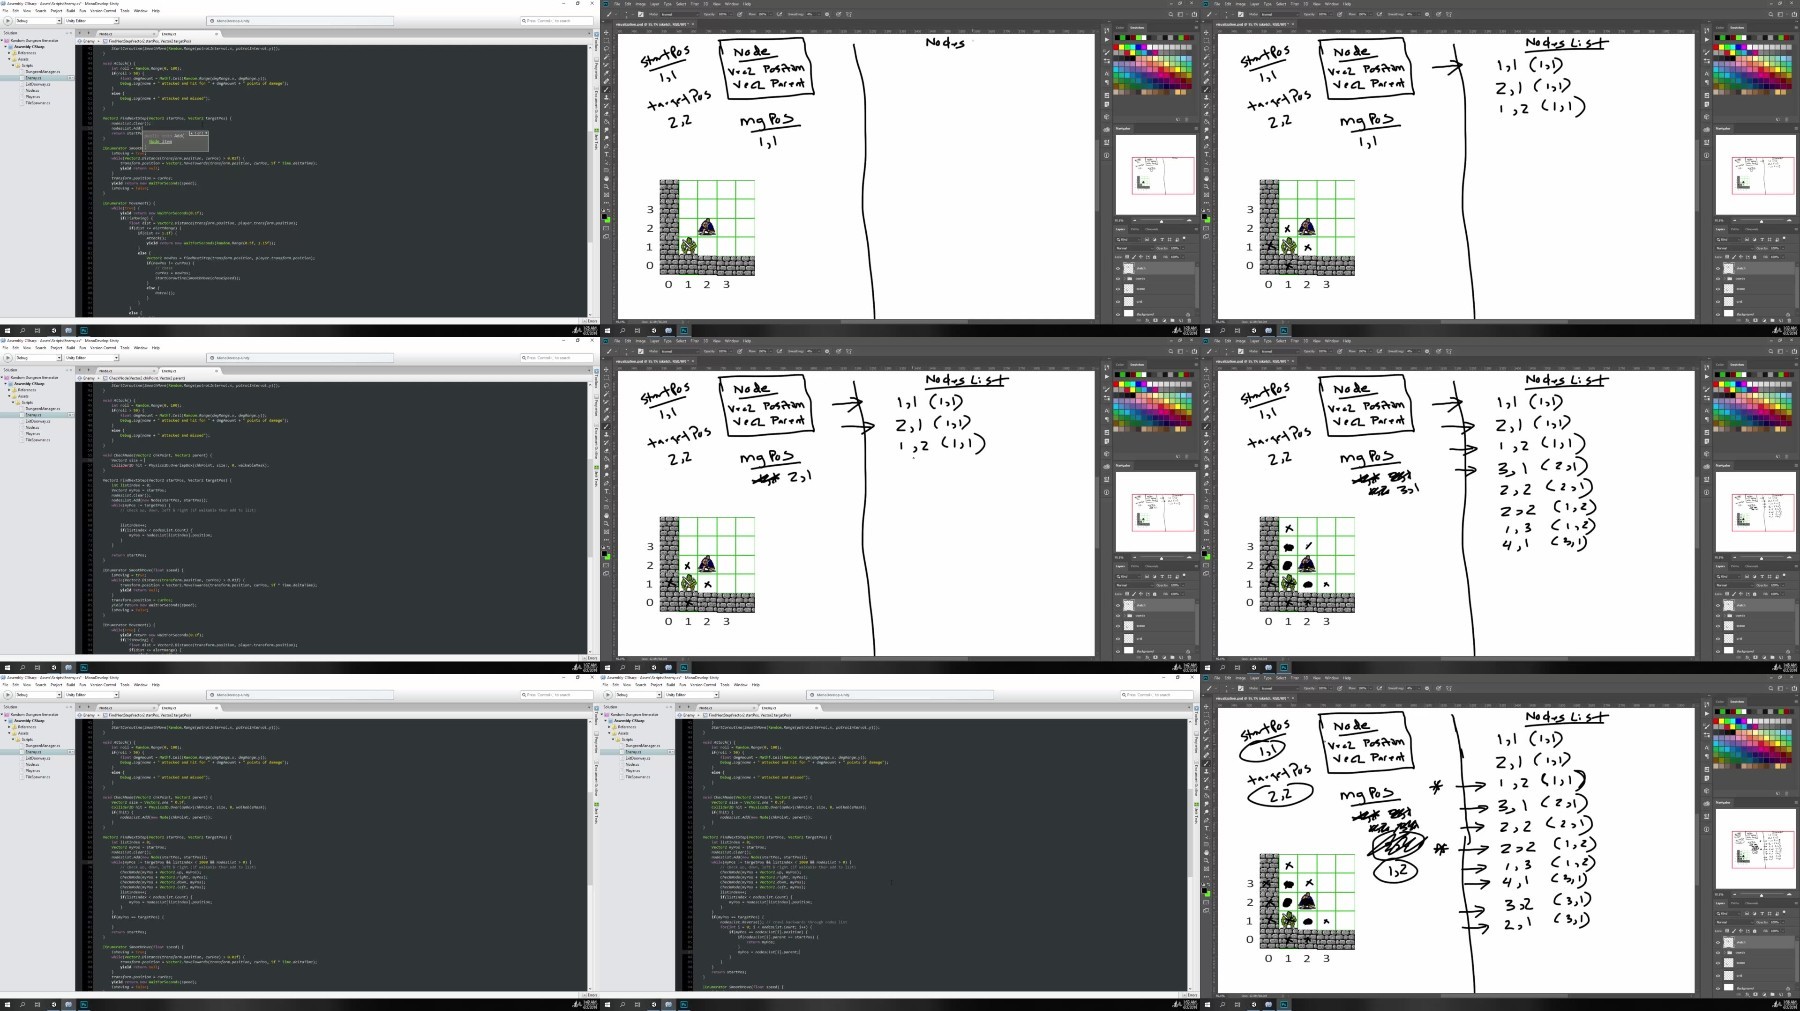Select Move tool in top-middle Photoshop window
The height and width of the screenshot is (1011, 1800).
(x=606, y=32)
